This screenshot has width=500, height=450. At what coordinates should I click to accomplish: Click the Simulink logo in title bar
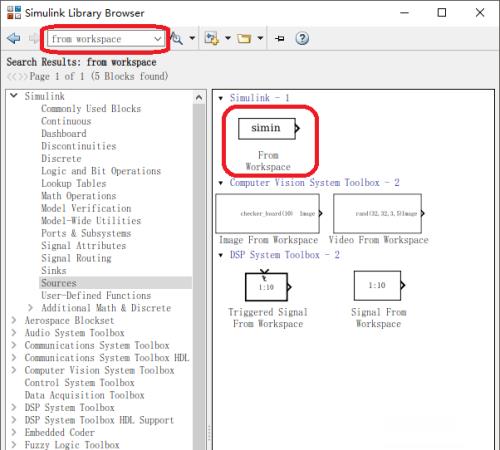click(14, 13)
